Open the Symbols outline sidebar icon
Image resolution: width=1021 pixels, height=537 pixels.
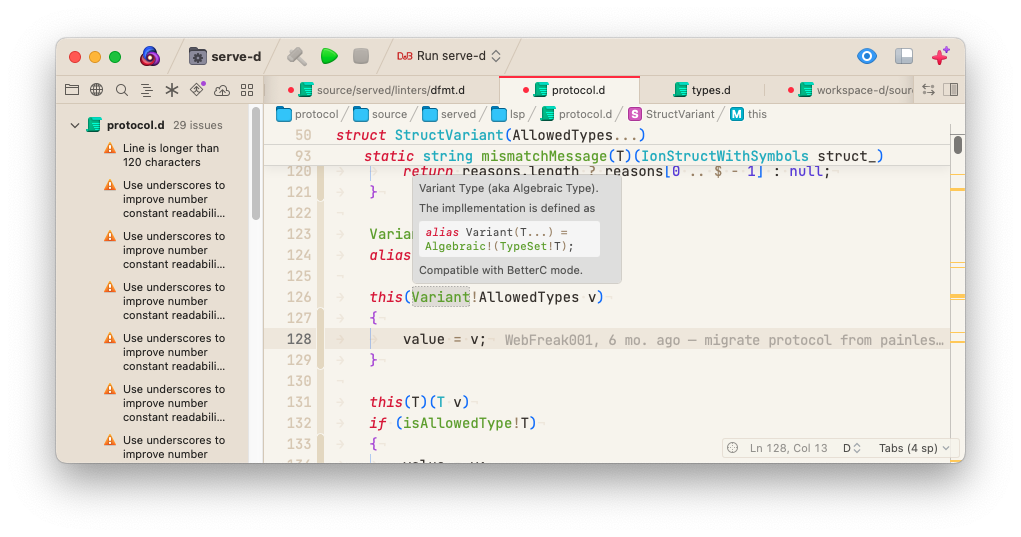[x=147, y=90]
